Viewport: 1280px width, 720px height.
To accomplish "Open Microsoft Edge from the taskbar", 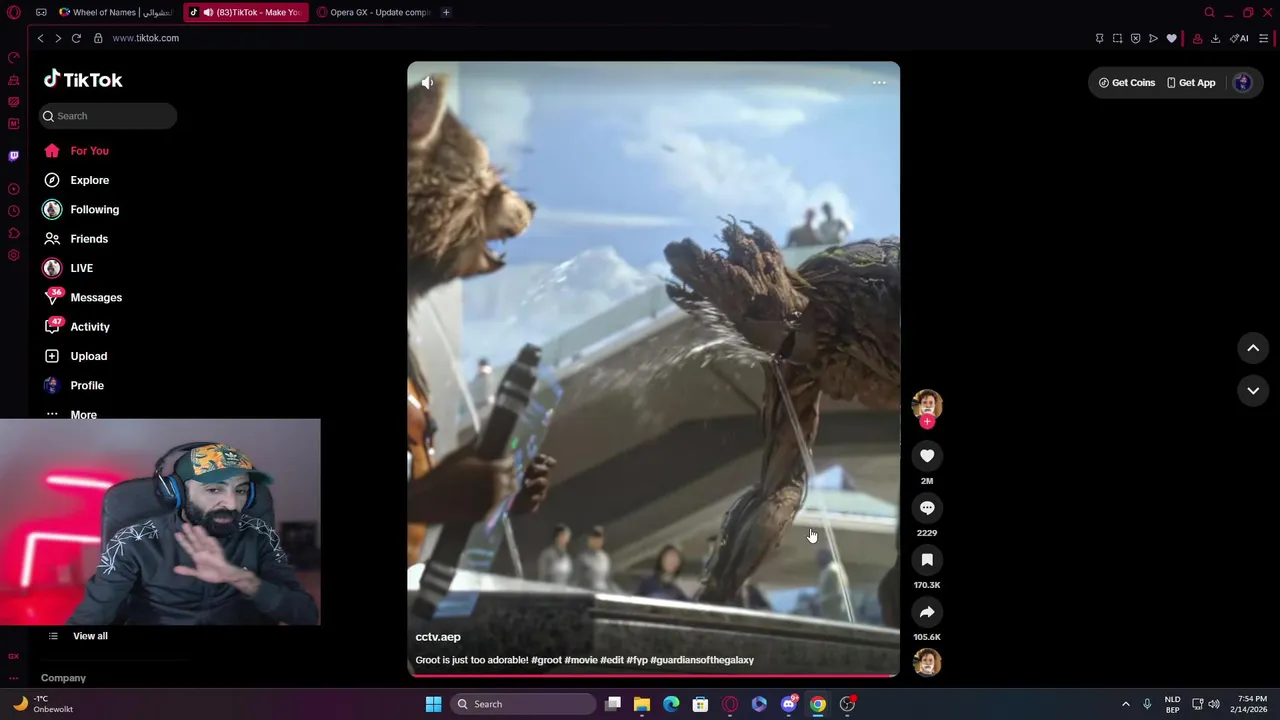I will [671, 704].
